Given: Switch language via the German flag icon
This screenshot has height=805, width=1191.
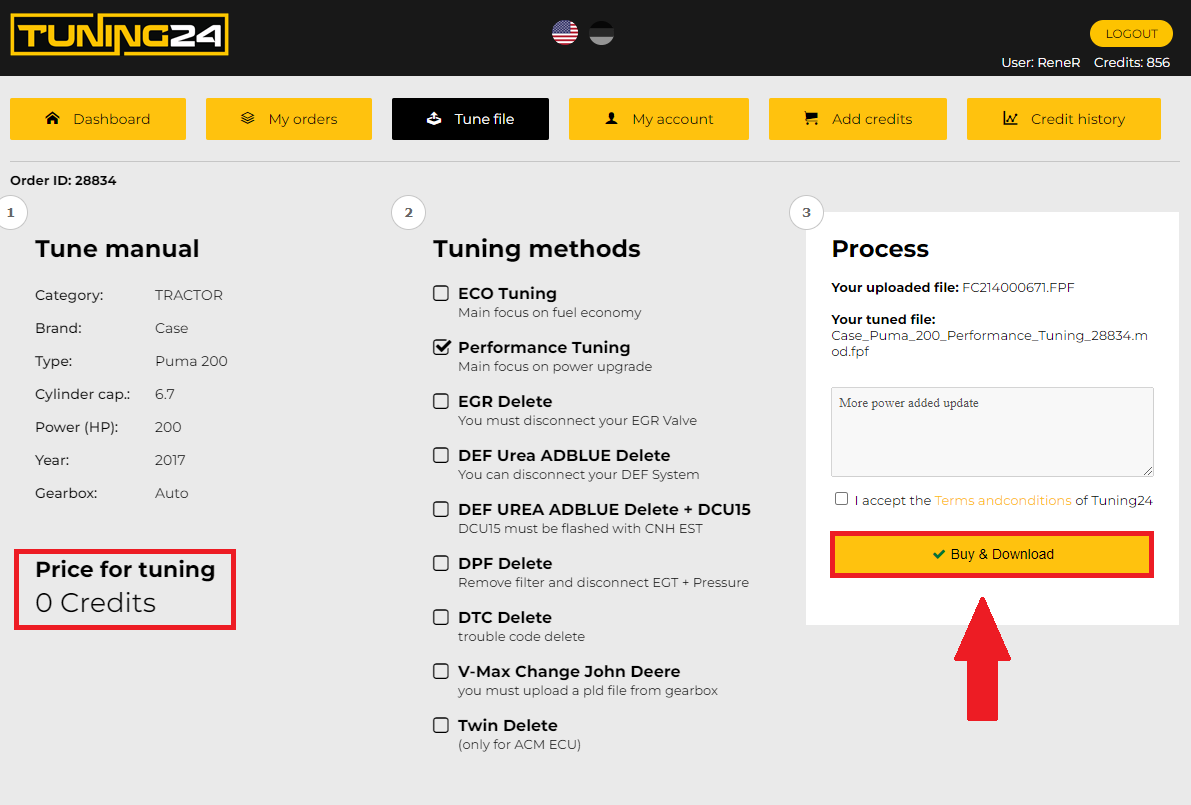Looking at the screenshot, I should tap(601, 33).
